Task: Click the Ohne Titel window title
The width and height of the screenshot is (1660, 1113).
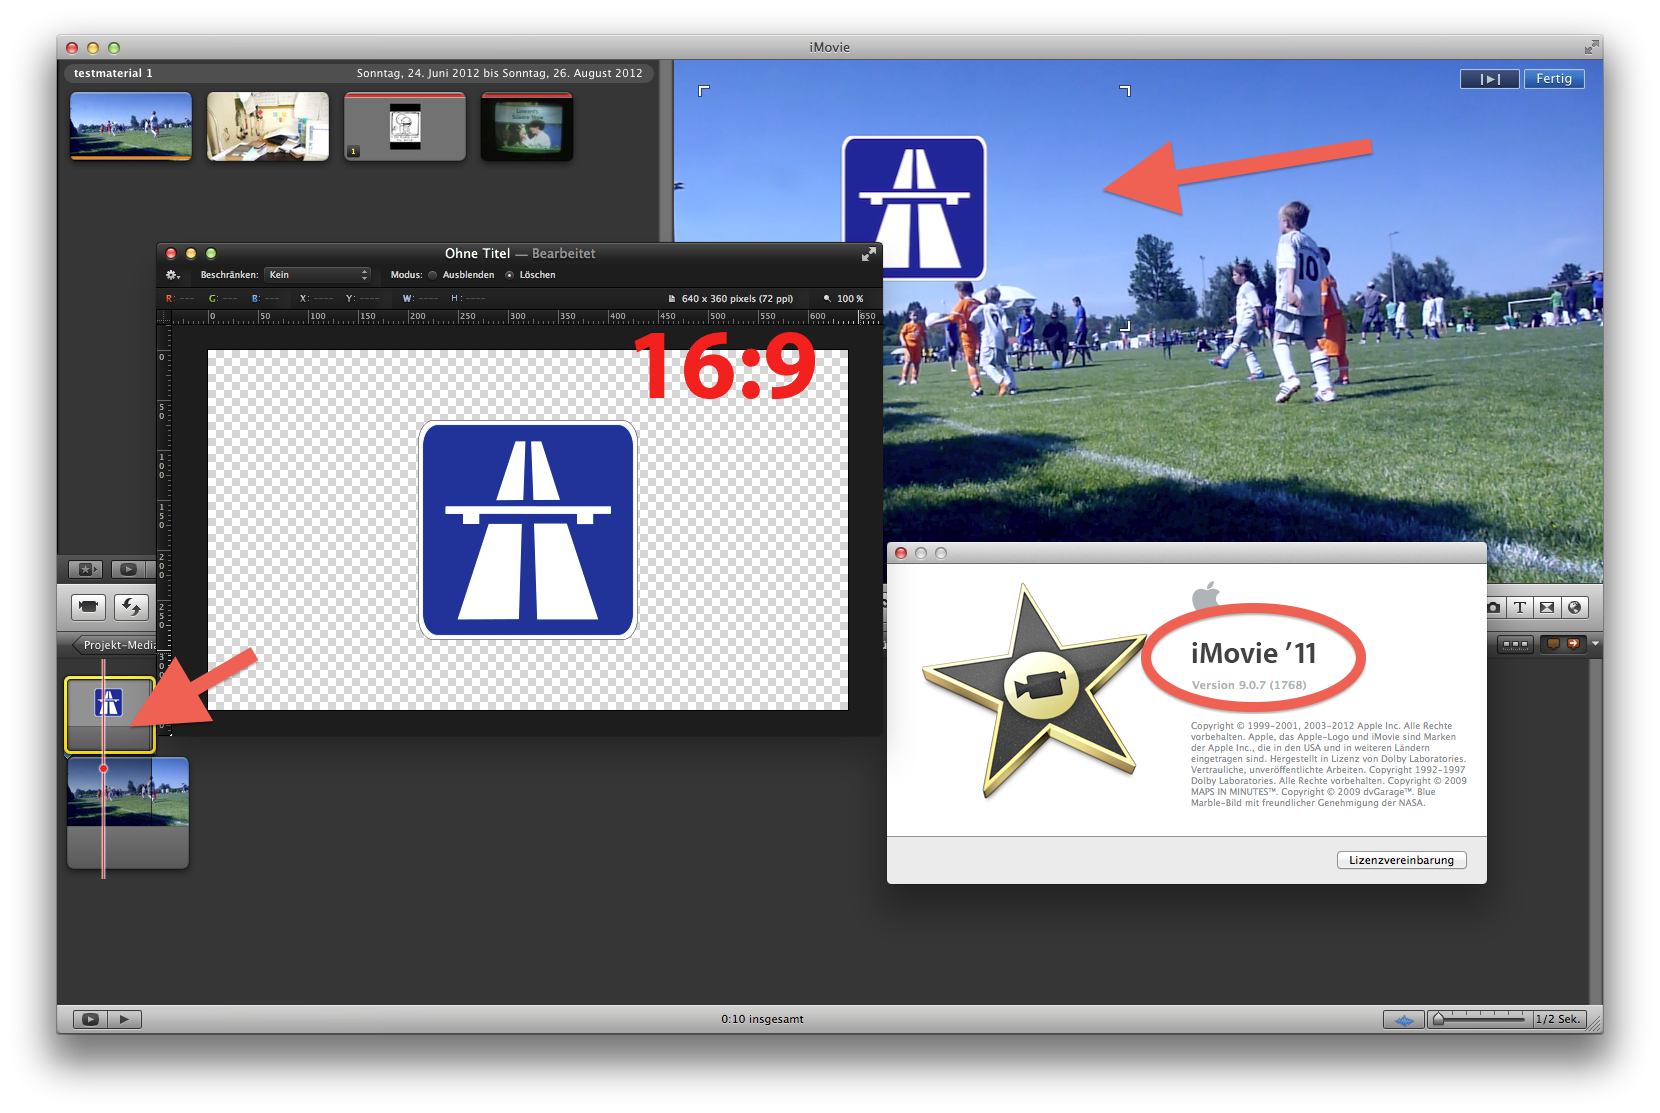Action: point(477,254)
